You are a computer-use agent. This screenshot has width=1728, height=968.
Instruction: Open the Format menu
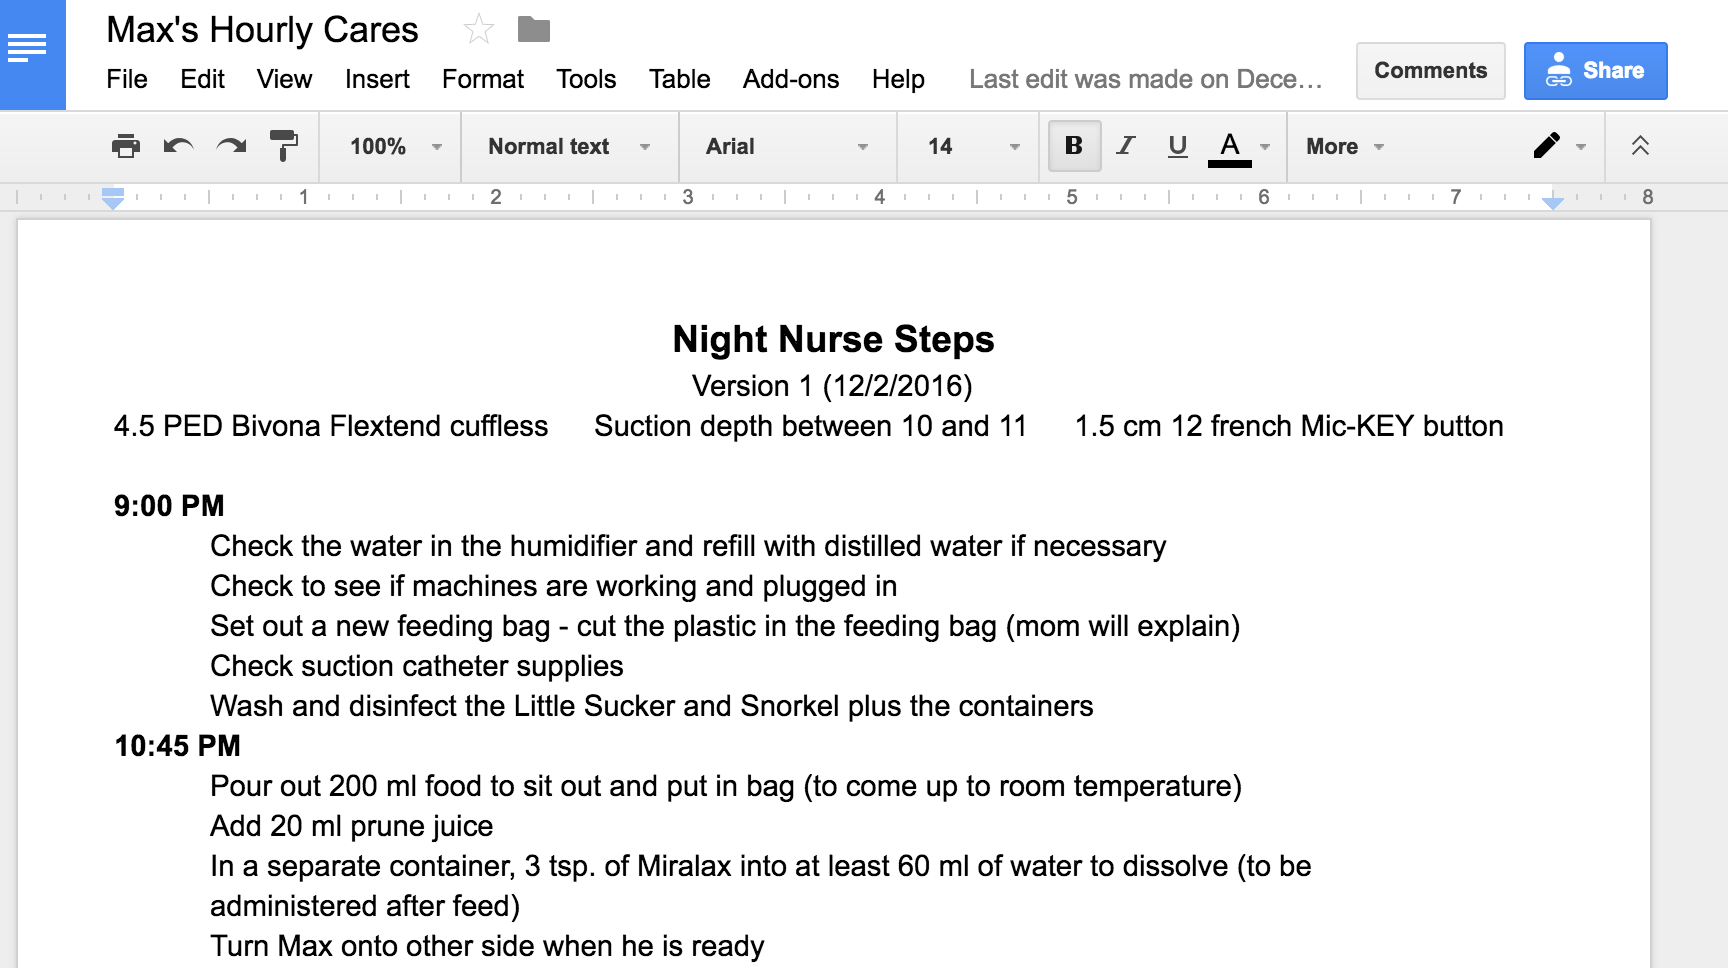tap(483, 79)
